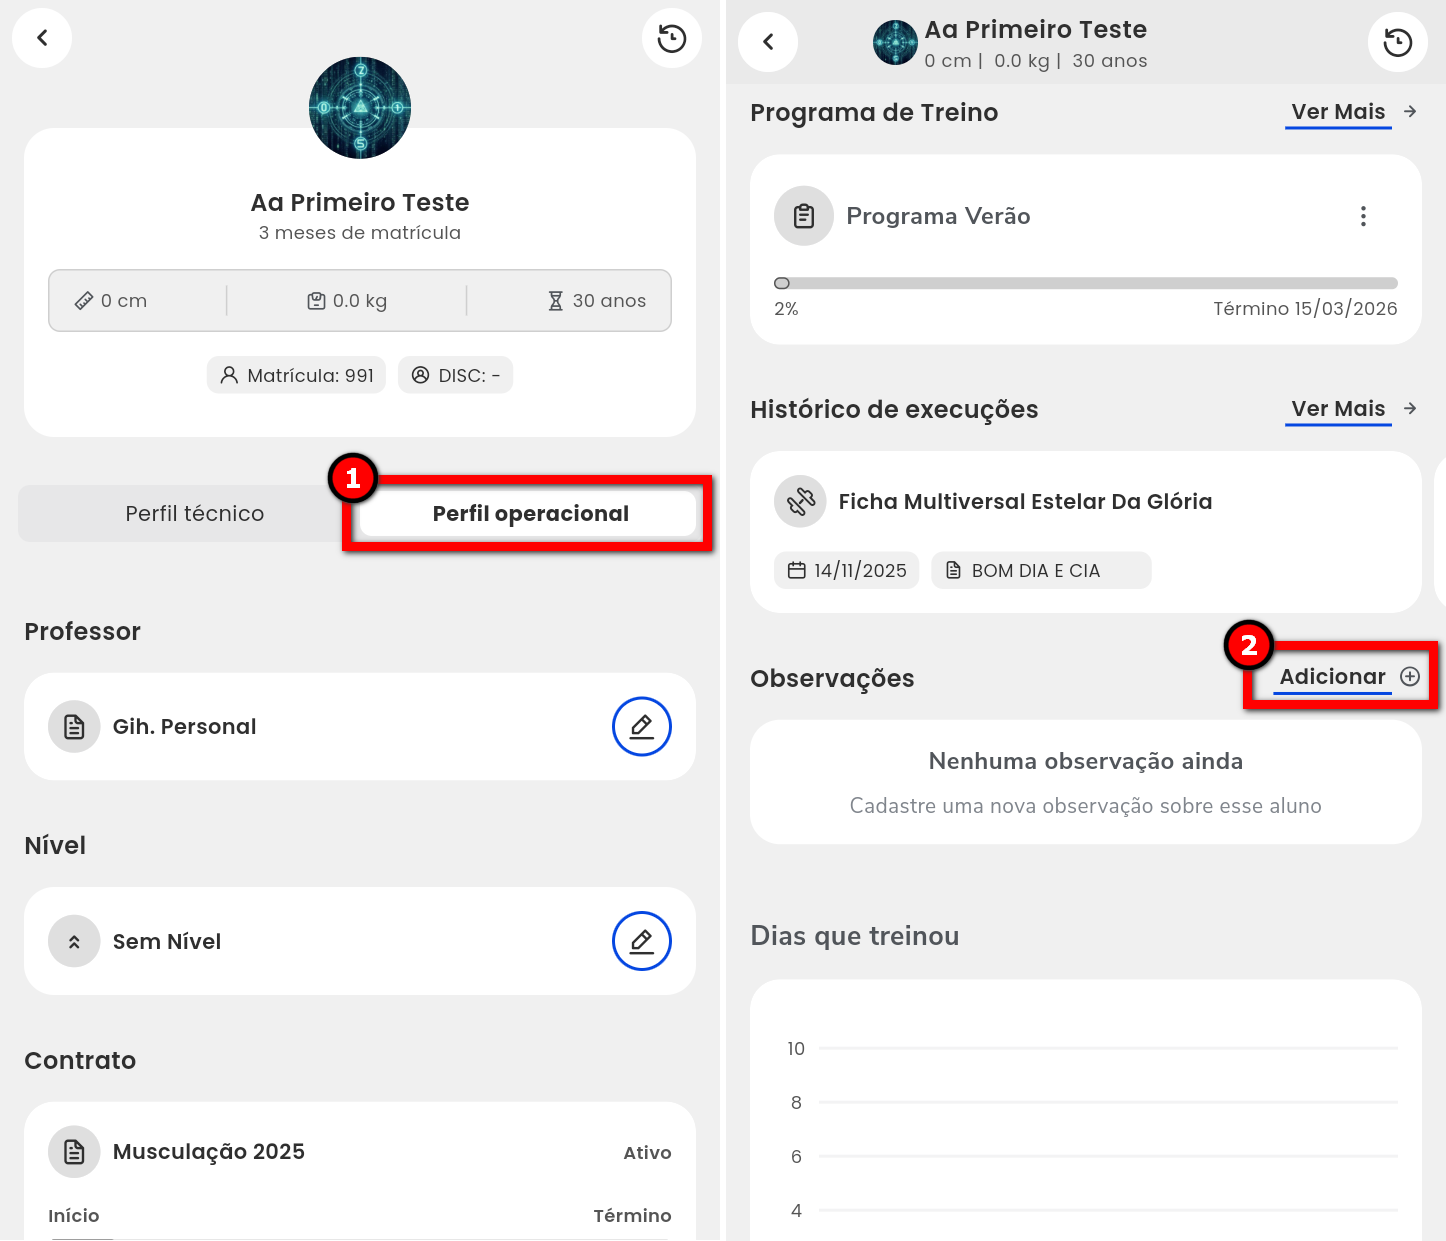The width and height of the screenshot is (1446, 1241).
Task: Open history icon in right screen header
Action: (1397, 42)
